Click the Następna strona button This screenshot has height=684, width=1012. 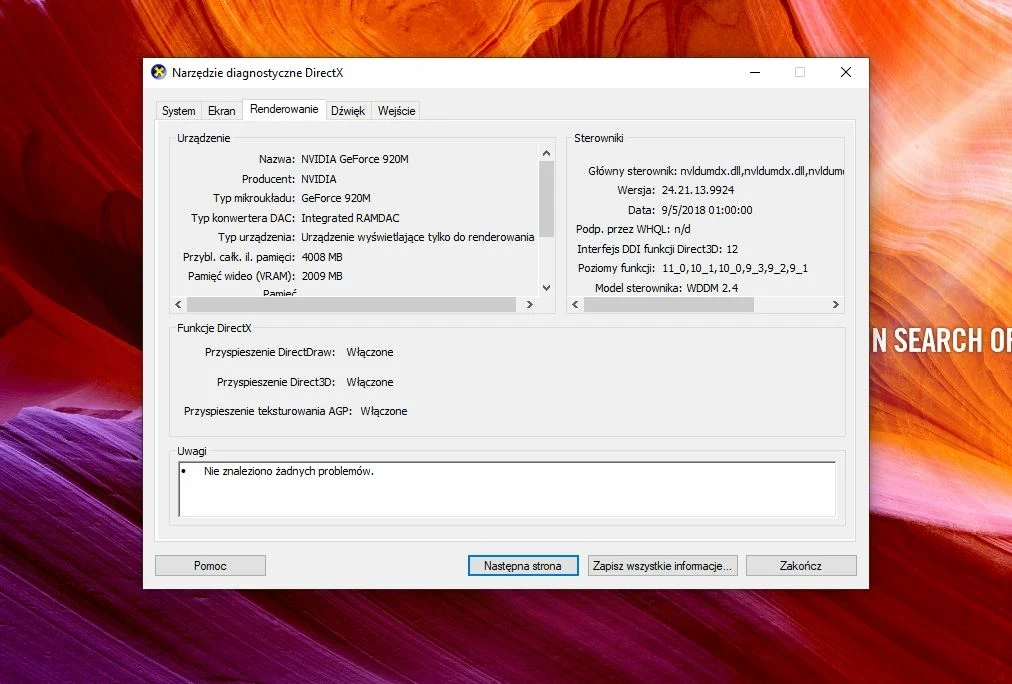[523, 566]
